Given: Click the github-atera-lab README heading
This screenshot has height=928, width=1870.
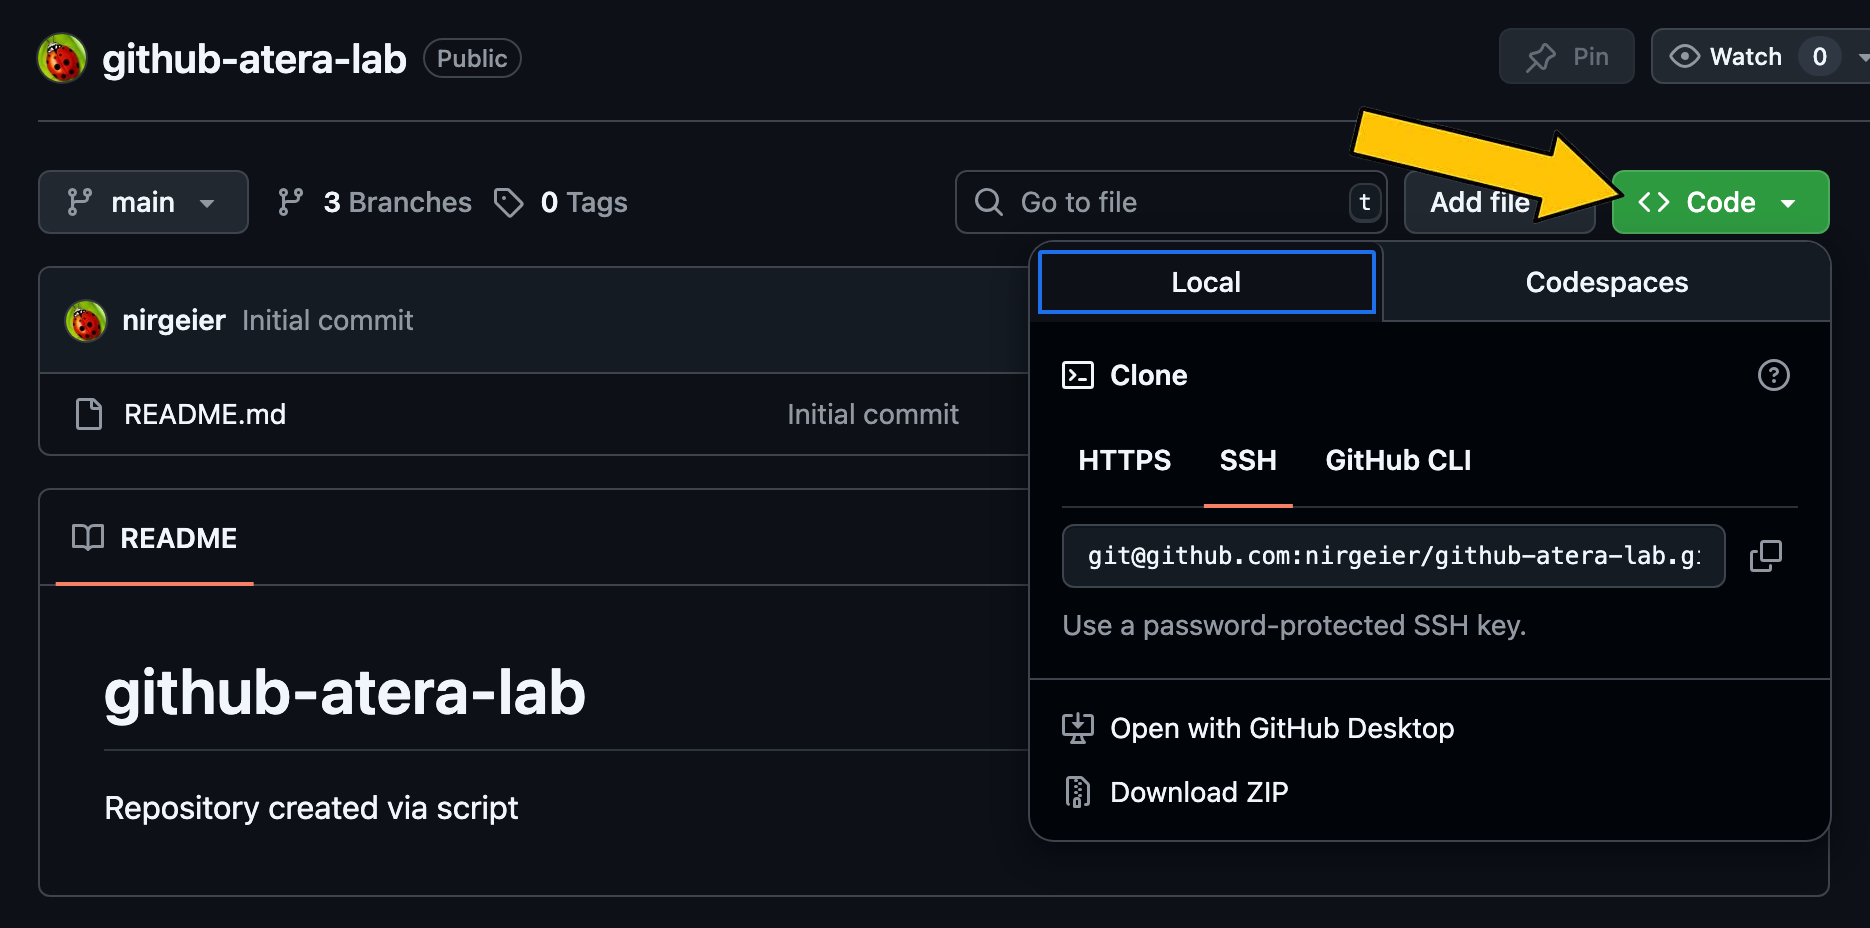Looking at the screenshot, I should [345, 692].
